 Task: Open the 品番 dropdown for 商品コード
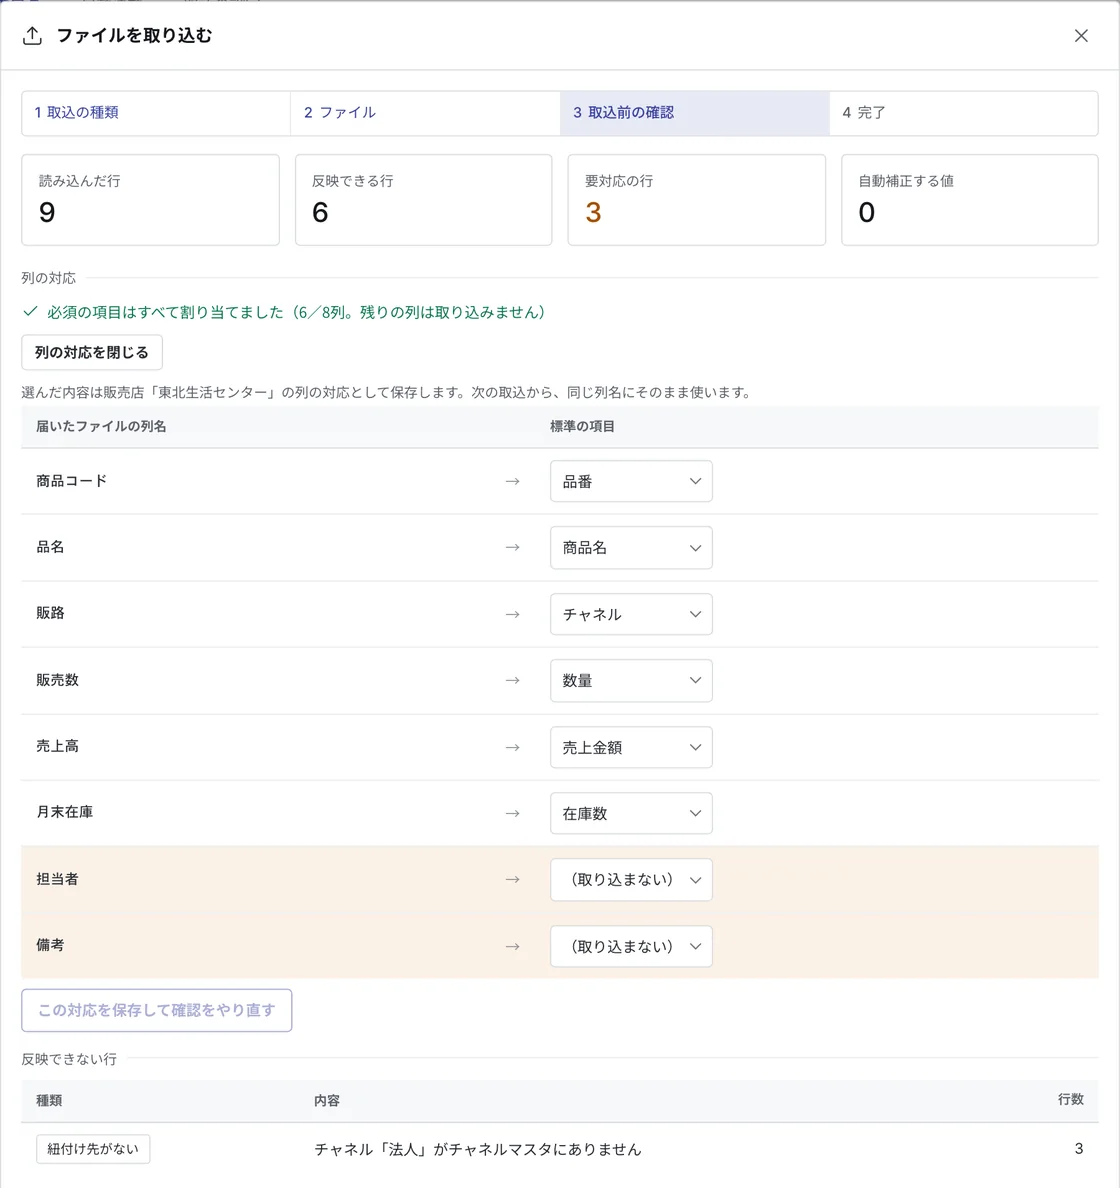tap(631, 481)
